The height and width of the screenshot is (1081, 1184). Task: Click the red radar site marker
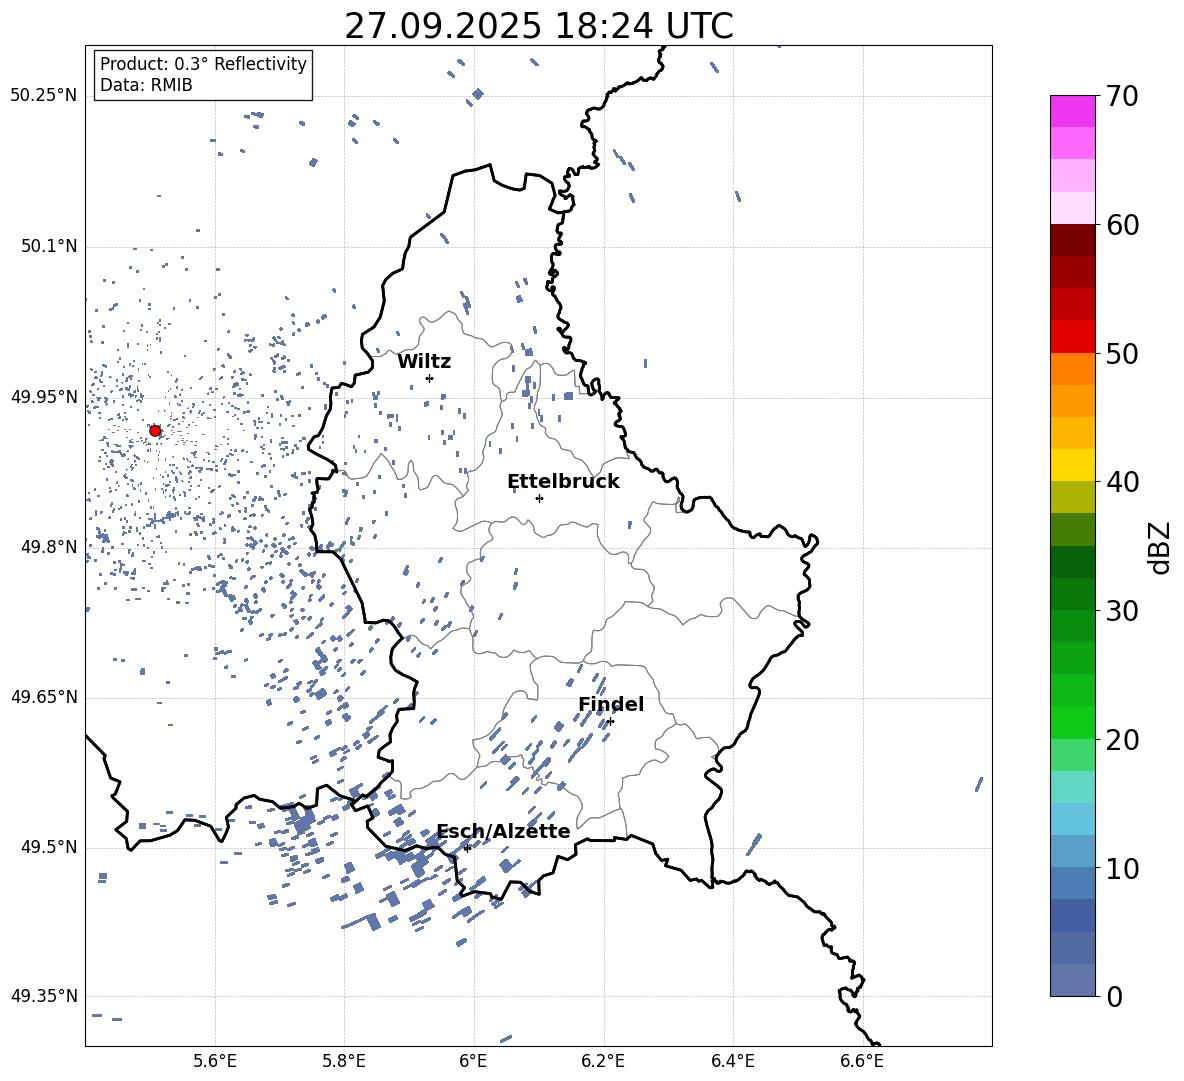coord(155,431)
